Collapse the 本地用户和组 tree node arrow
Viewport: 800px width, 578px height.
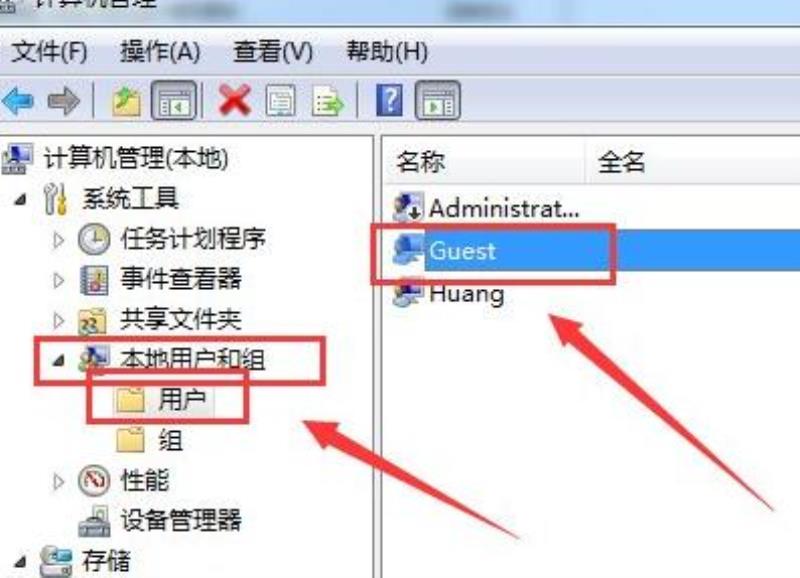tap(59, 361)
